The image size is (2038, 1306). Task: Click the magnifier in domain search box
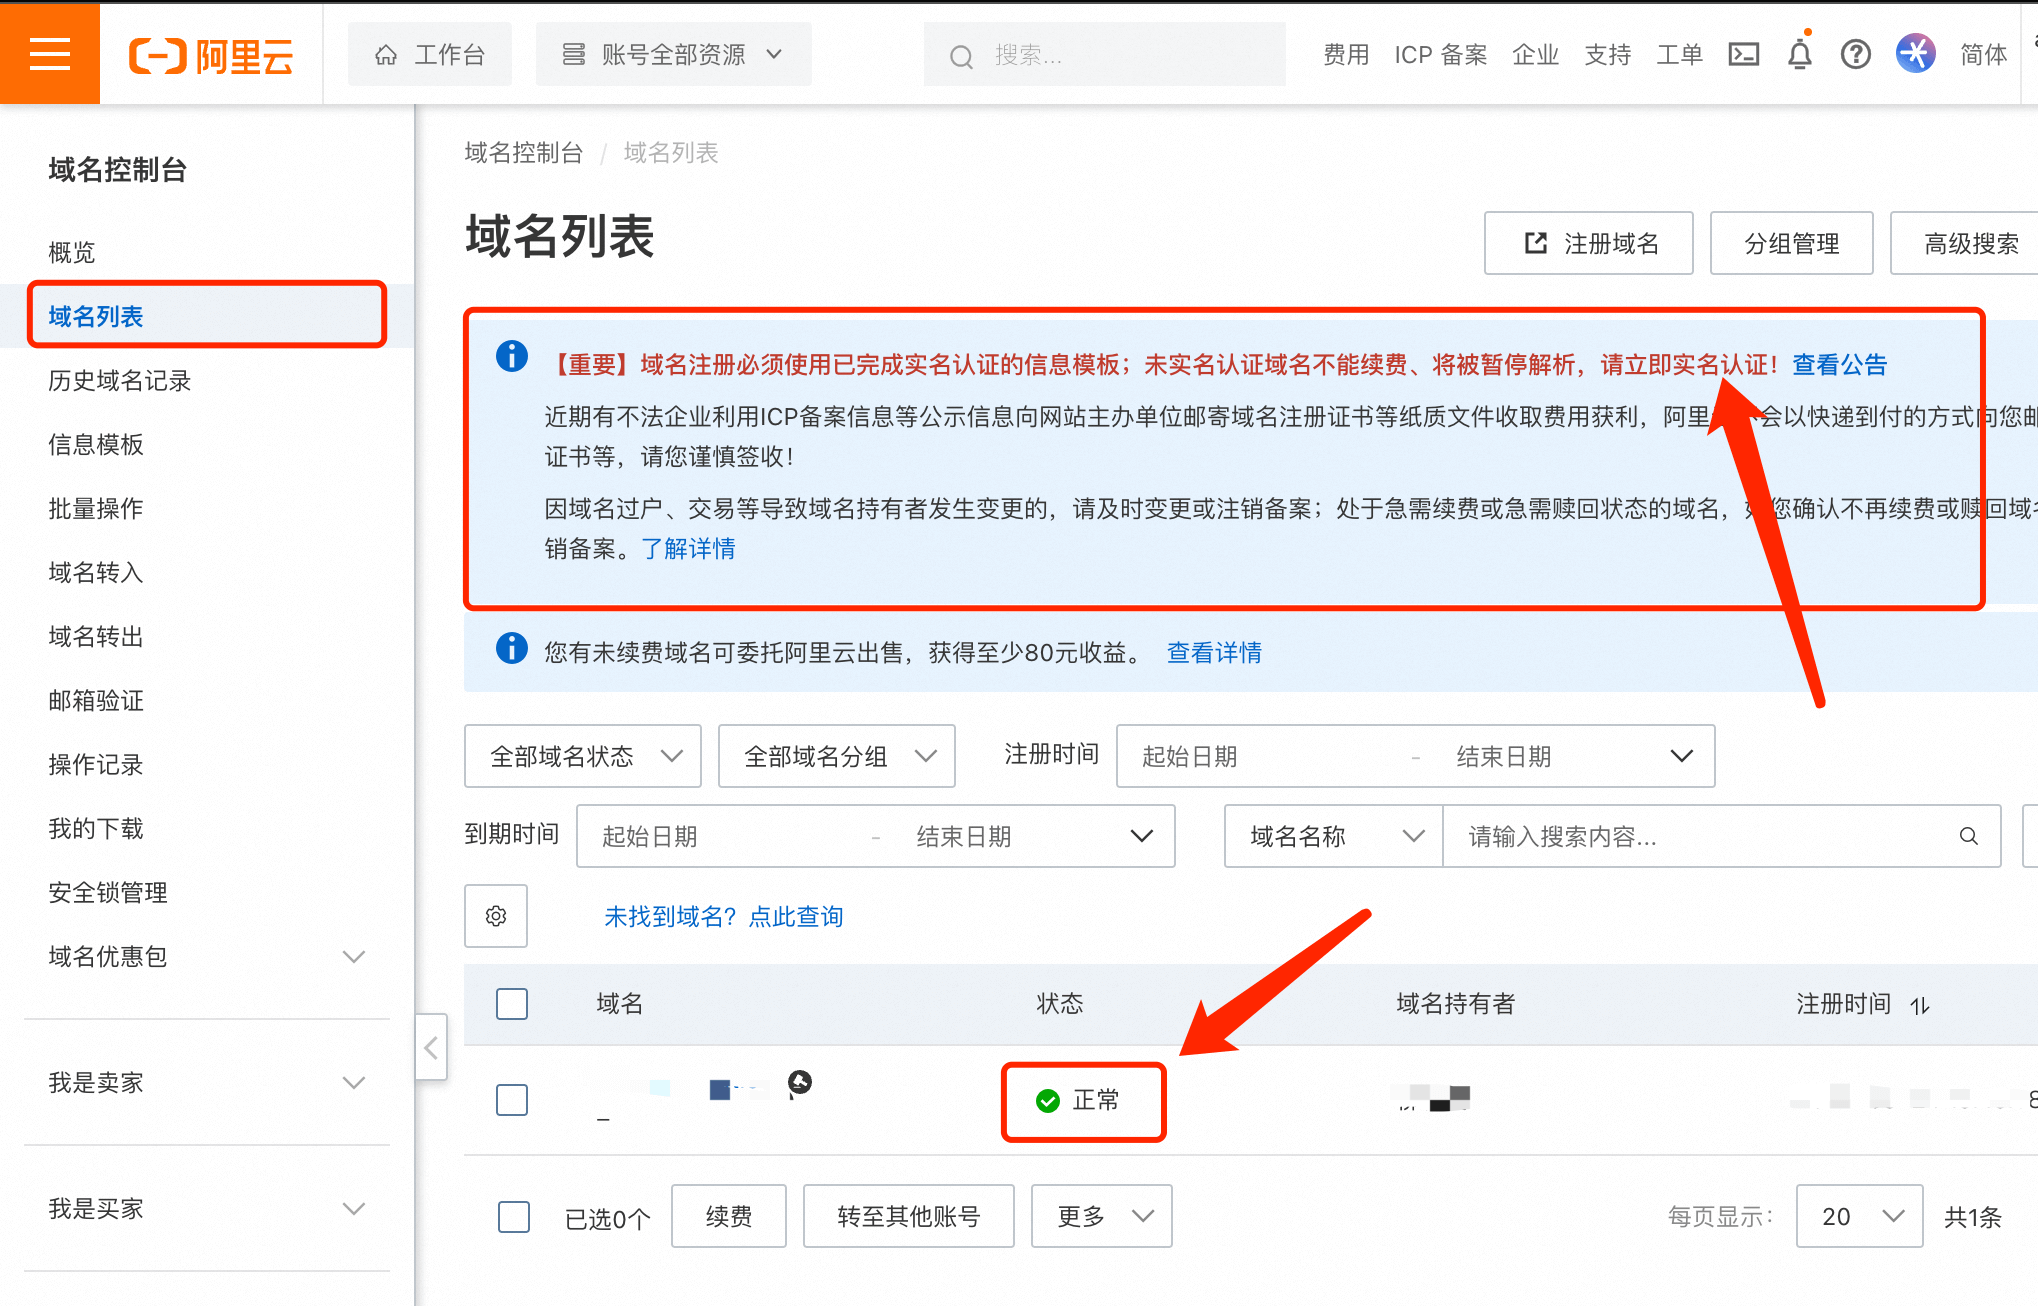coord(1969,836)
